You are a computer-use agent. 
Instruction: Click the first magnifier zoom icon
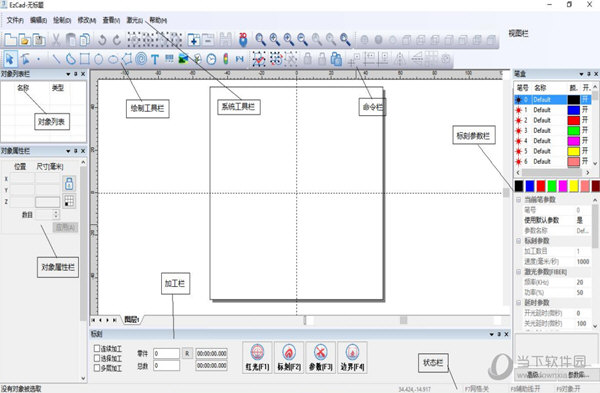[x=260, y=39]
